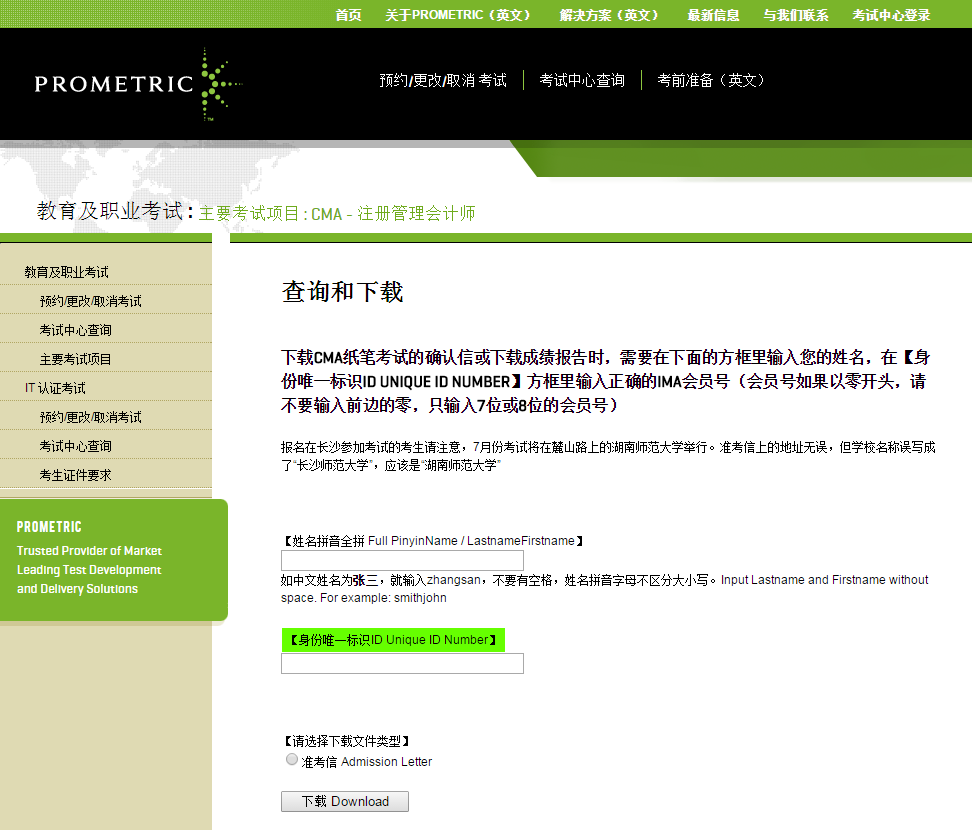Click the 与我们联系 contact link

pyautogui.click(x=796, y=15)
